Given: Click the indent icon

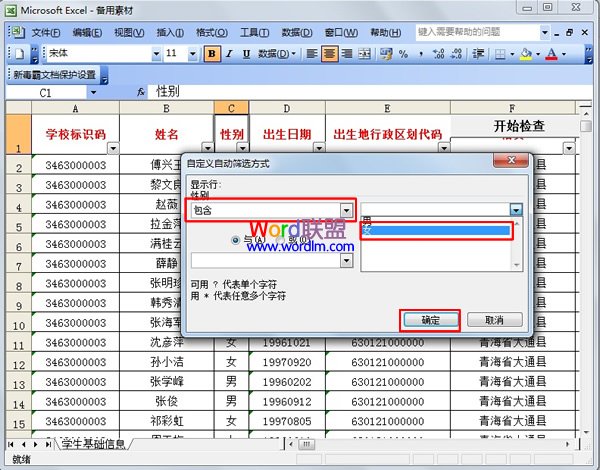Looking at the screenshot, I should pos(478,54).
